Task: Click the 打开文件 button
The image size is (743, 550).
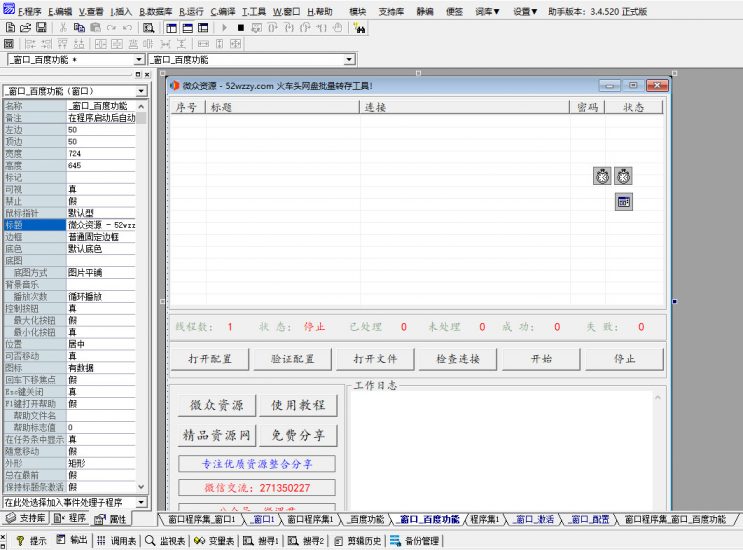Action: [375, 359]
